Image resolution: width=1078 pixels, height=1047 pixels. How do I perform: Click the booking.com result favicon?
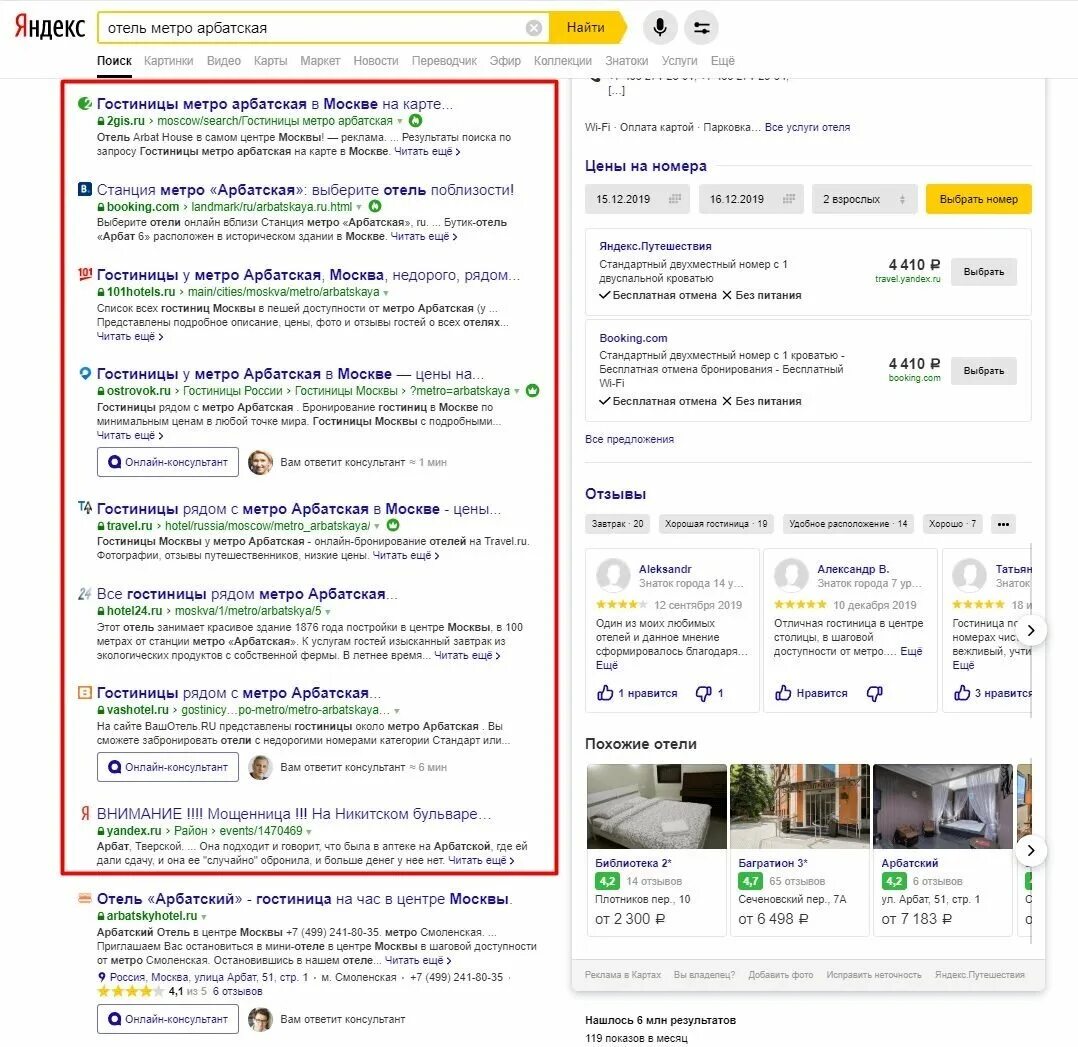[x=85, y=189]
